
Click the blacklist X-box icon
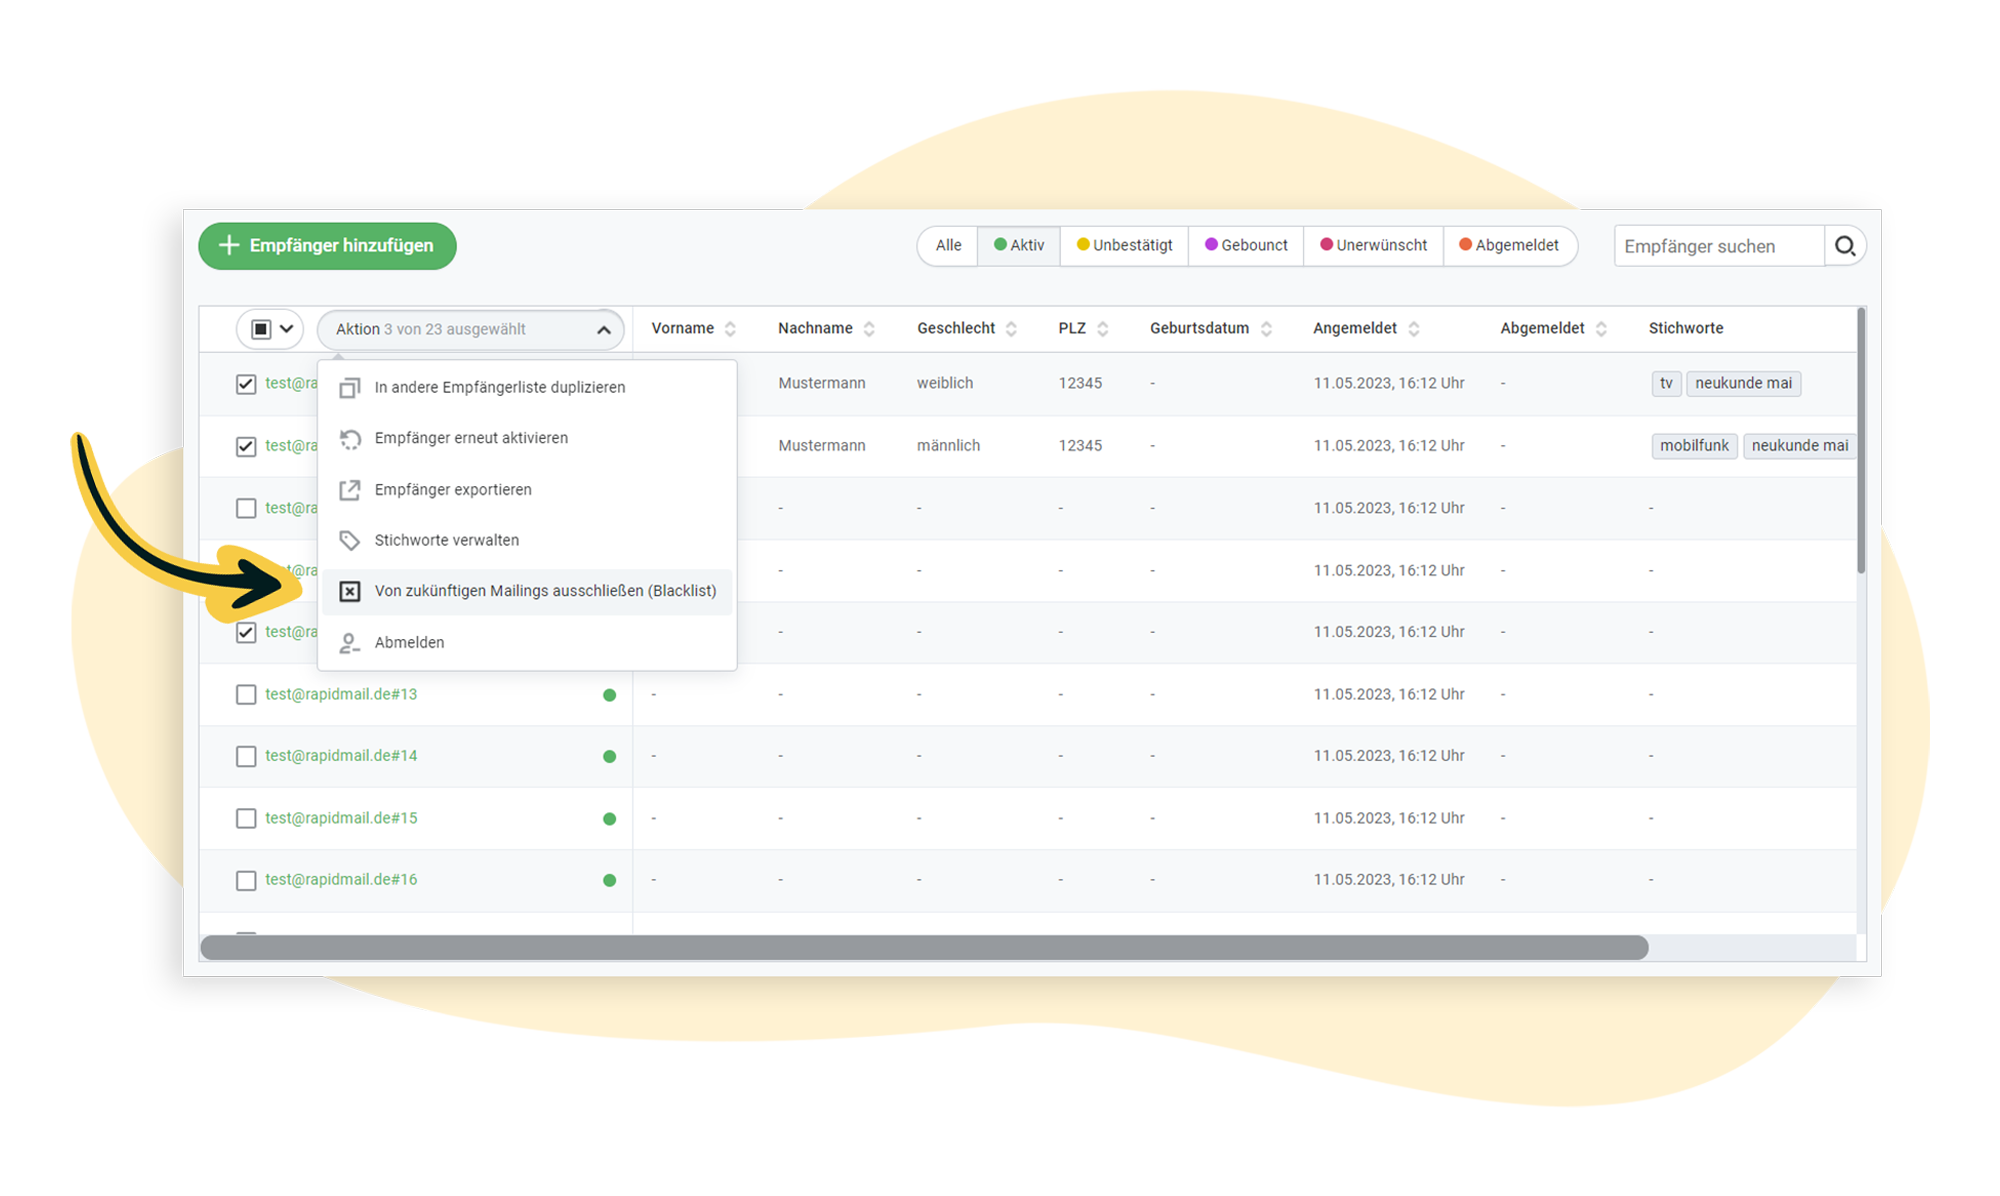tap(349, 592)
